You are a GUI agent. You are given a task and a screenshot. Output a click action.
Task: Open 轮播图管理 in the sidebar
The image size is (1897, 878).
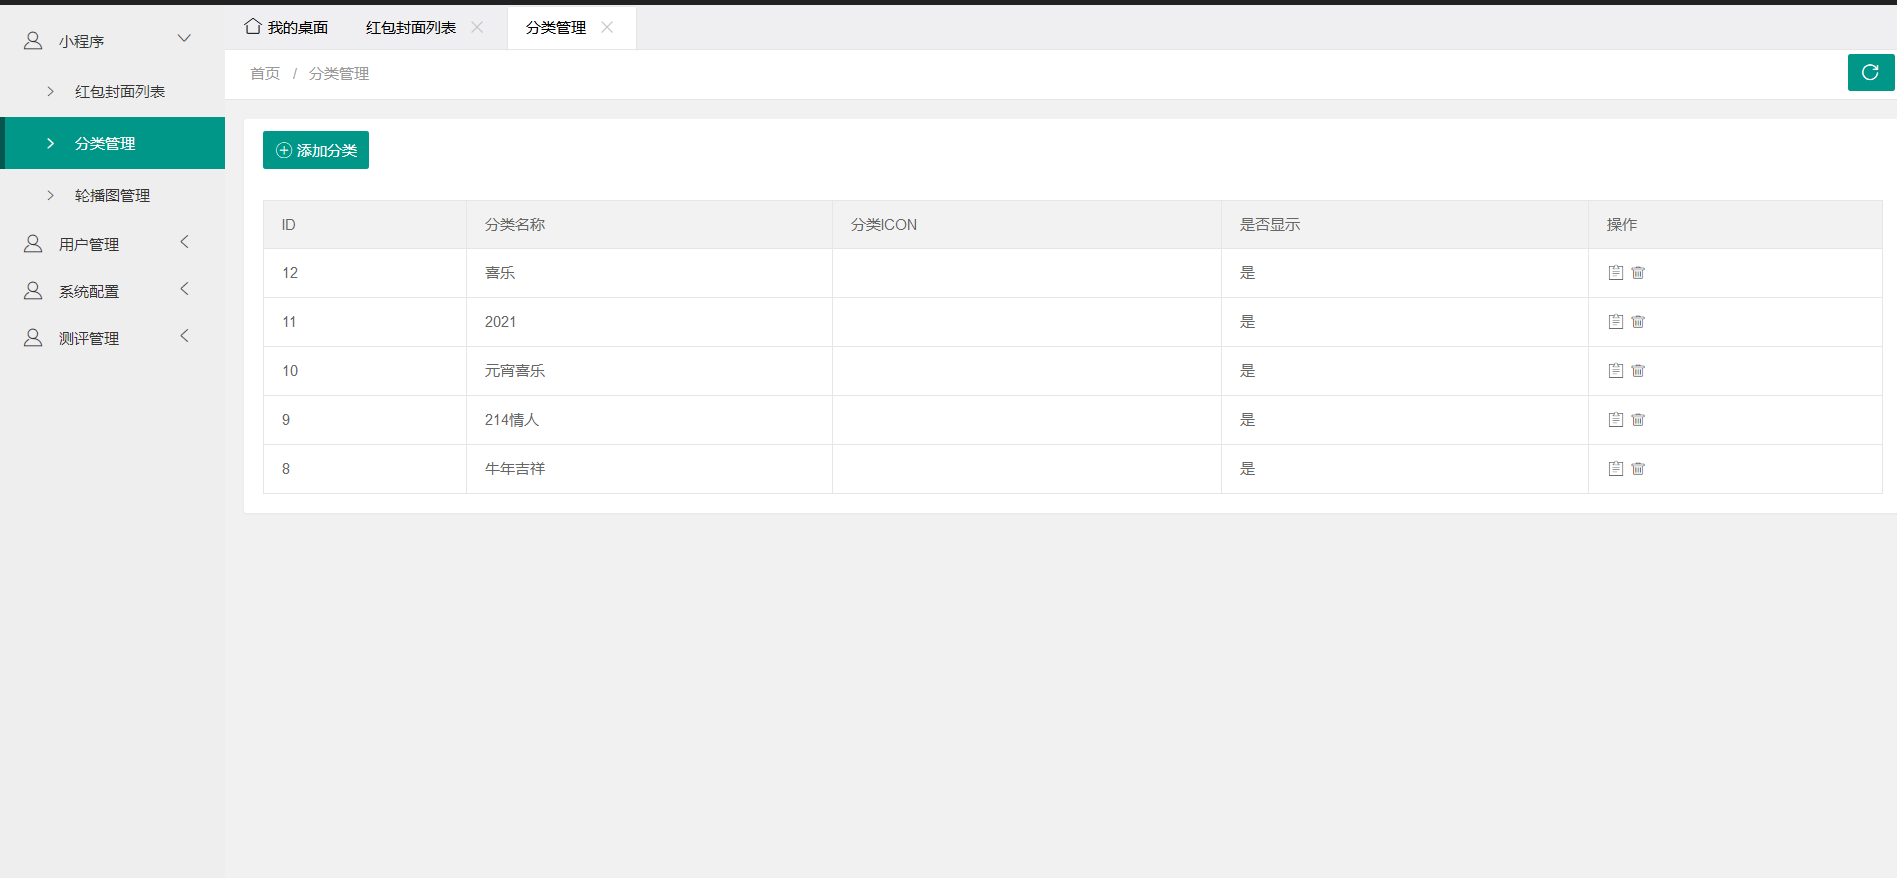[x=112, y=196]
